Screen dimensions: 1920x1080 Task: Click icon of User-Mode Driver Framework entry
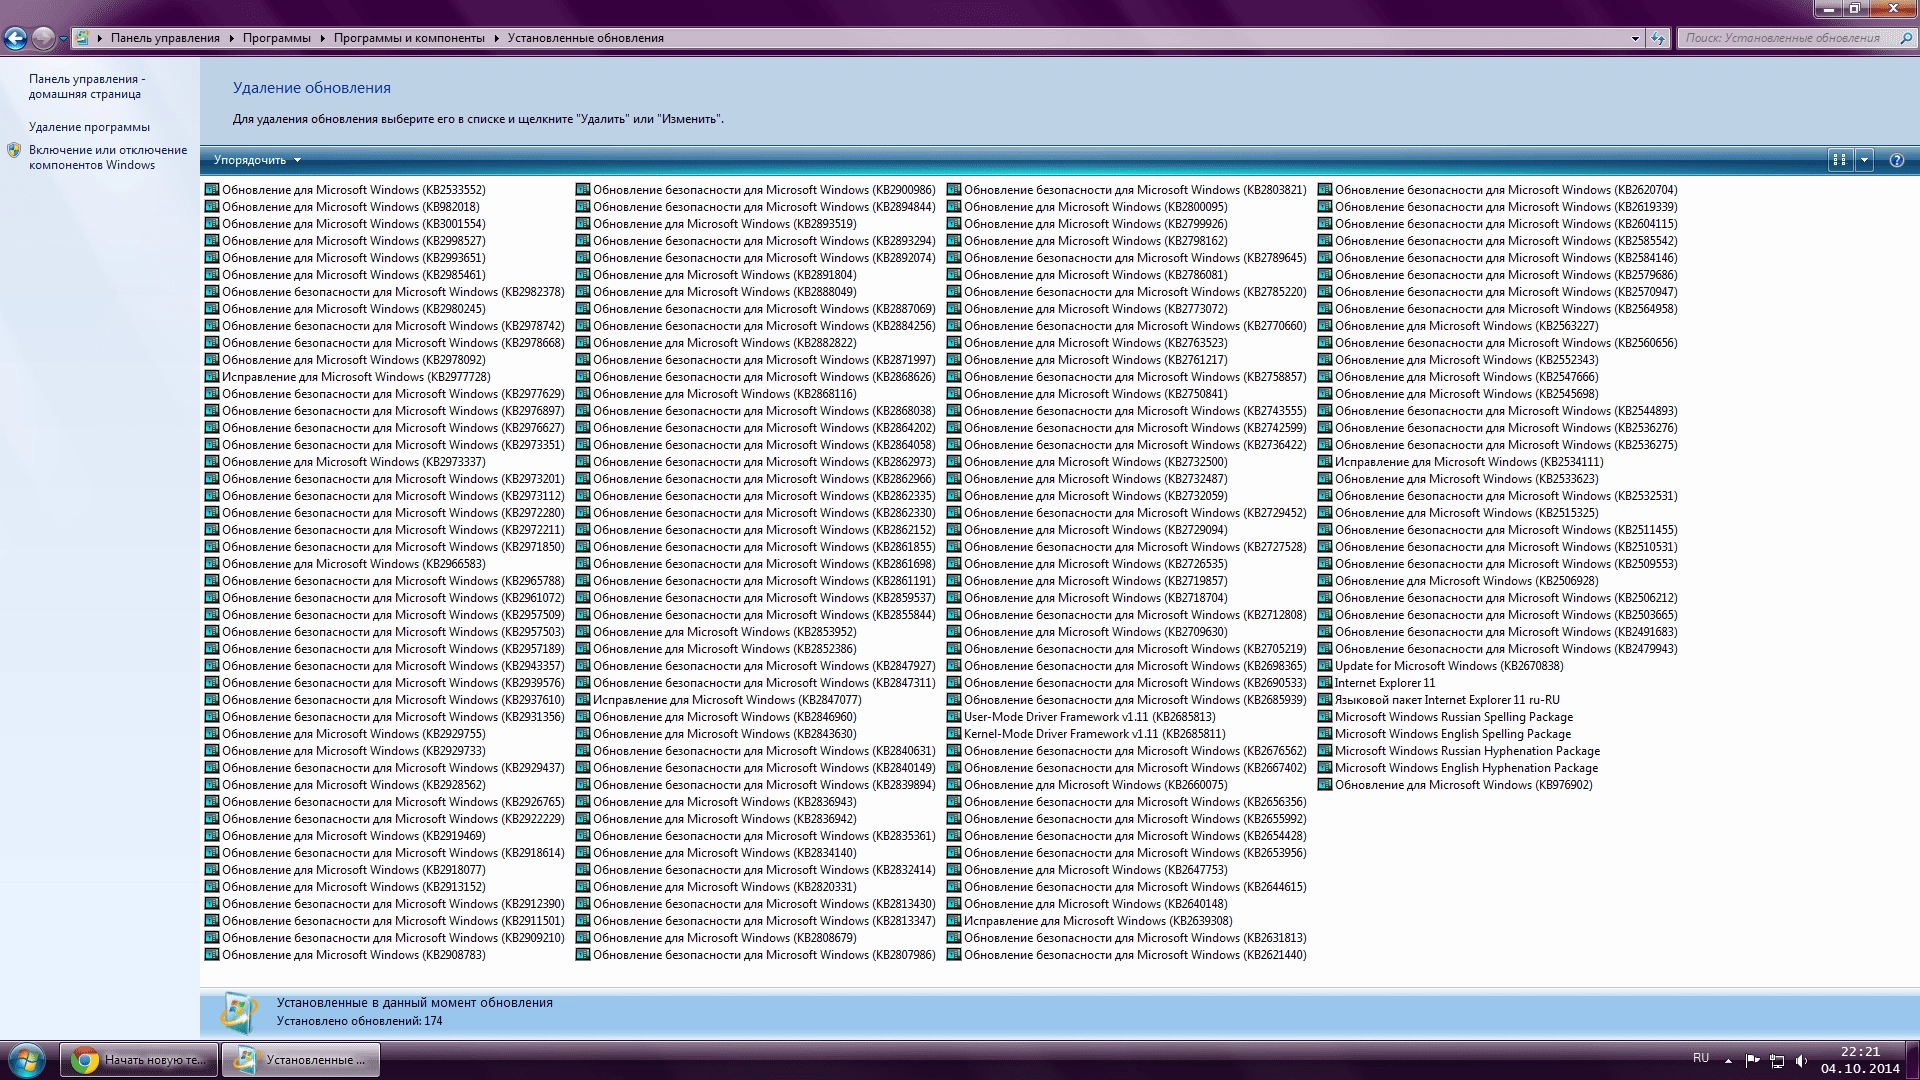point(954,717)
